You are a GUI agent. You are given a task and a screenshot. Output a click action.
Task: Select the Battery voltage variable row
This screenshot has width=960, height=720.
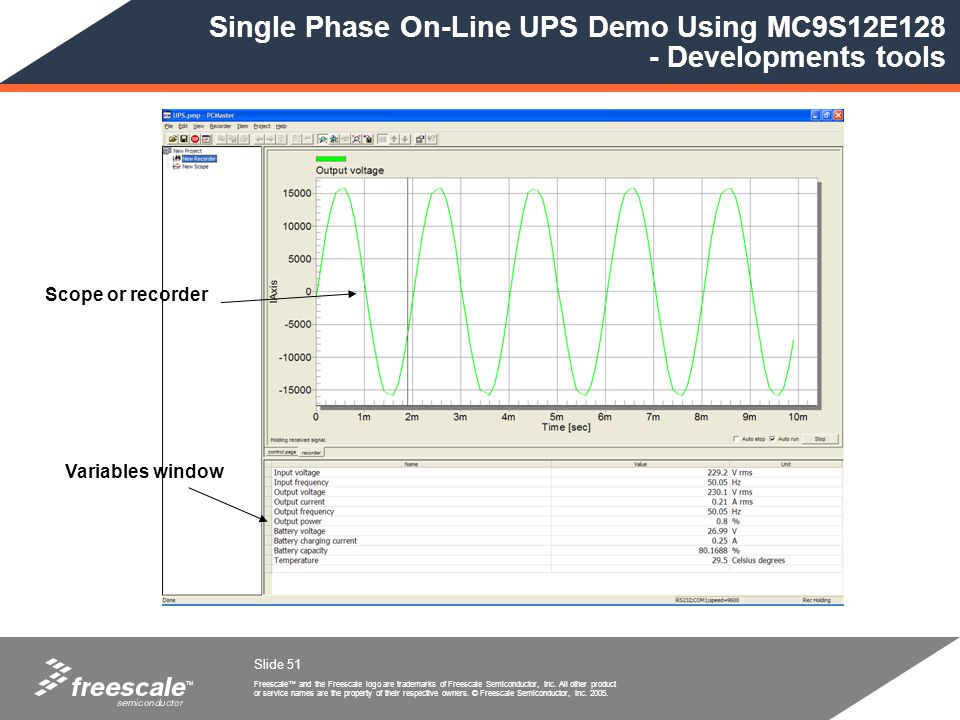(x=557, y=531)
